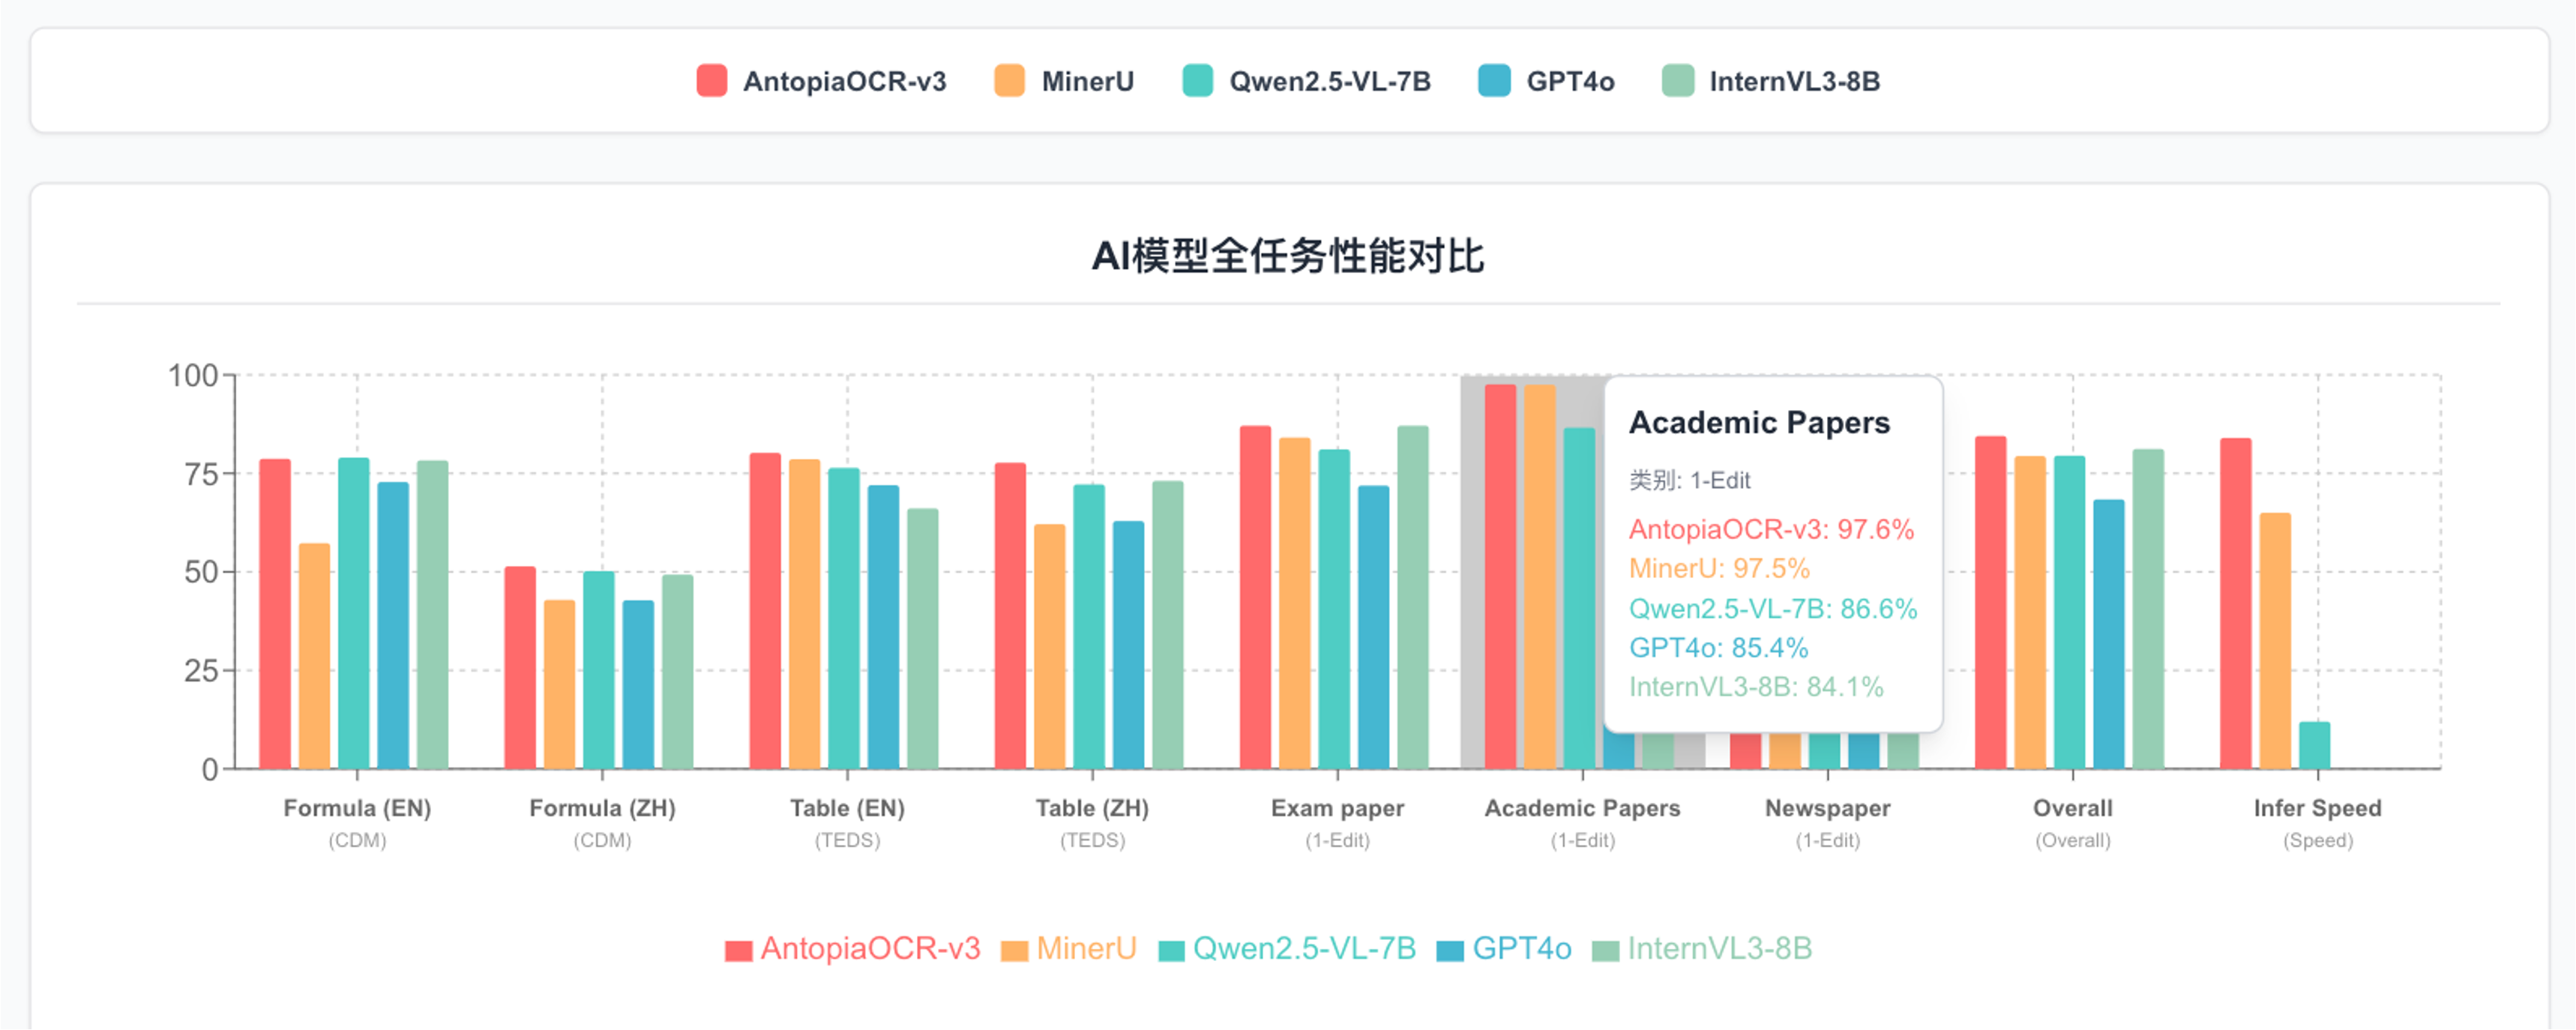This screenshot has height=1030, width=2576.
Task: Select the Infer Speed category label
Action: pos(2318,808)
